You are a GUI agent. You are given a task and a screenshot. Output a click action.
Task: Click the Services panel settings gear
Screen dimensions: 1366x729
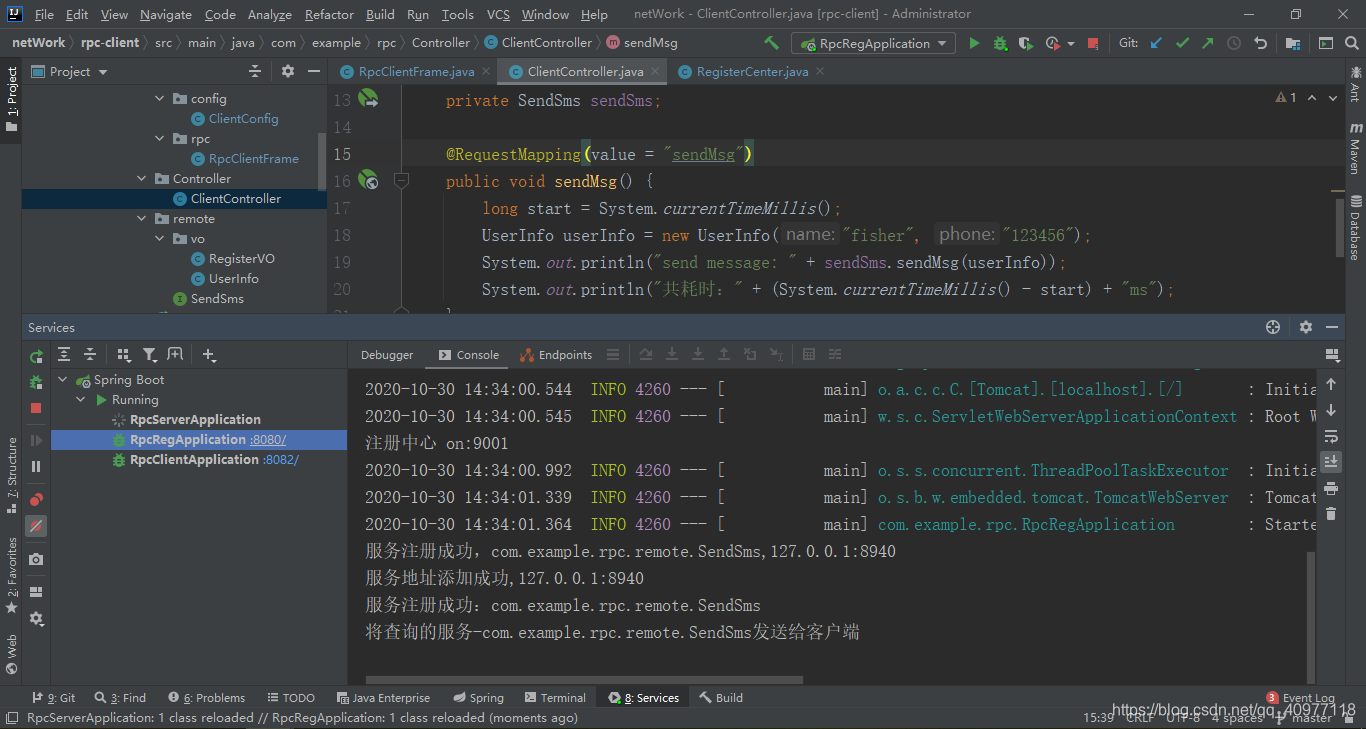click(1306, 327)
